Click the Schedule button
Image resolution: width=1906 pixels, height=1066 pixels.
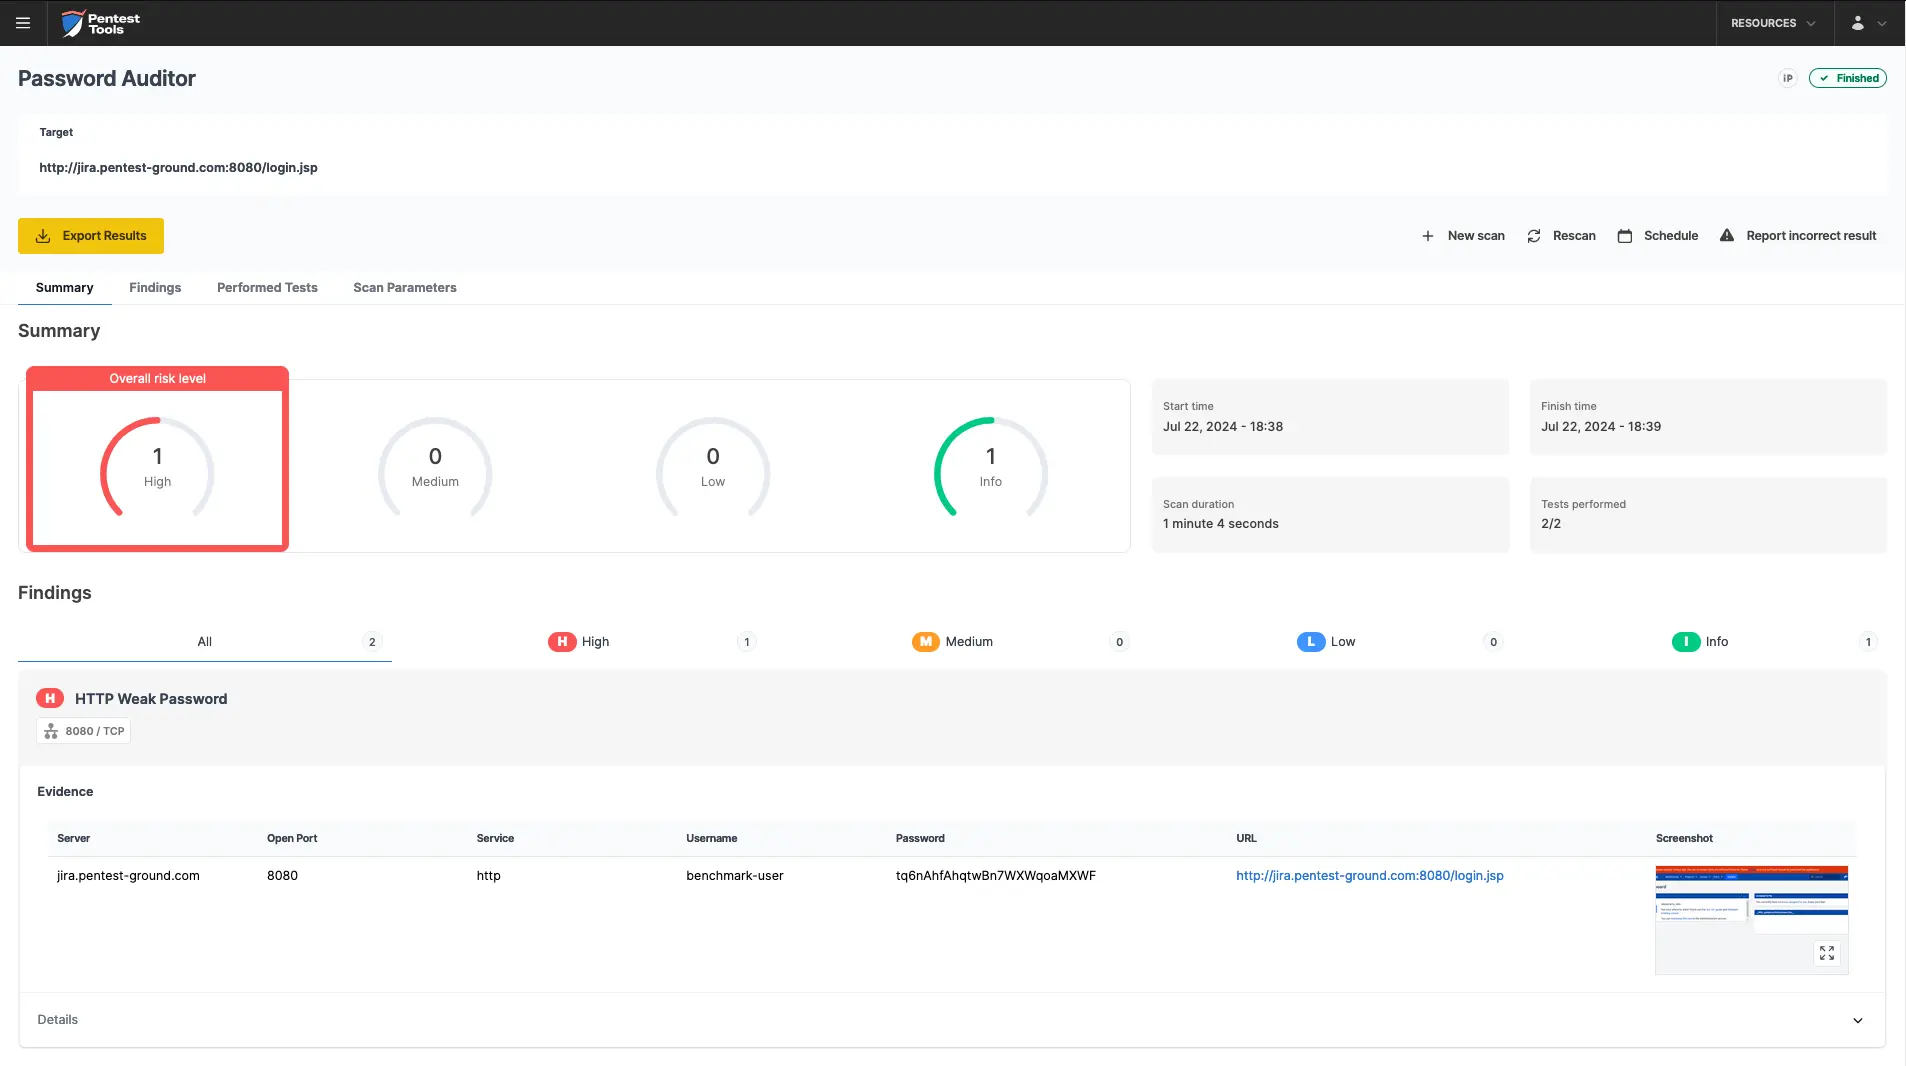point(1658,236)
